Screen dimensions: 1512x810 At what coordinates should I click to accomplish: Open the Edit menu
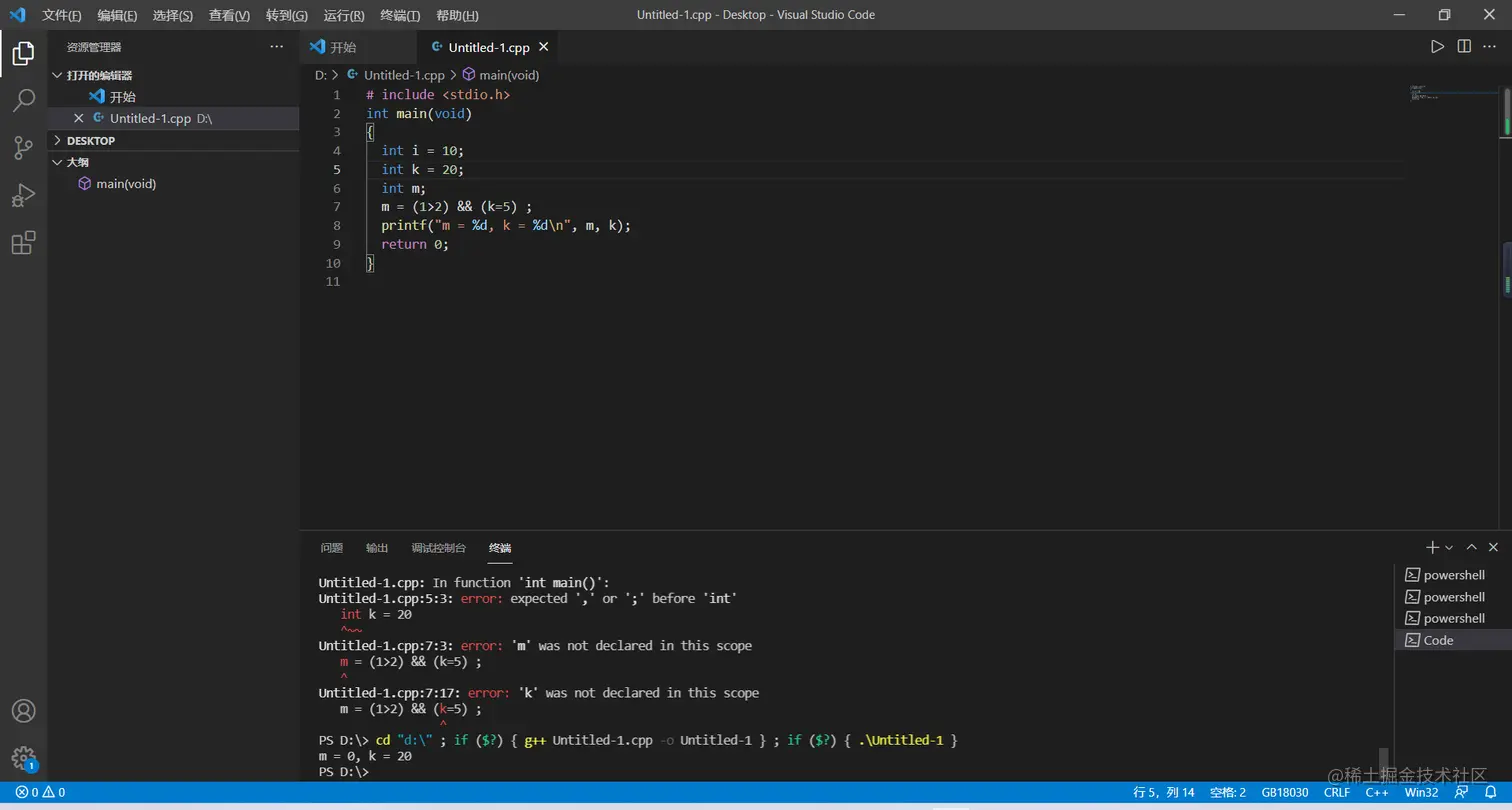click(117, 15)
